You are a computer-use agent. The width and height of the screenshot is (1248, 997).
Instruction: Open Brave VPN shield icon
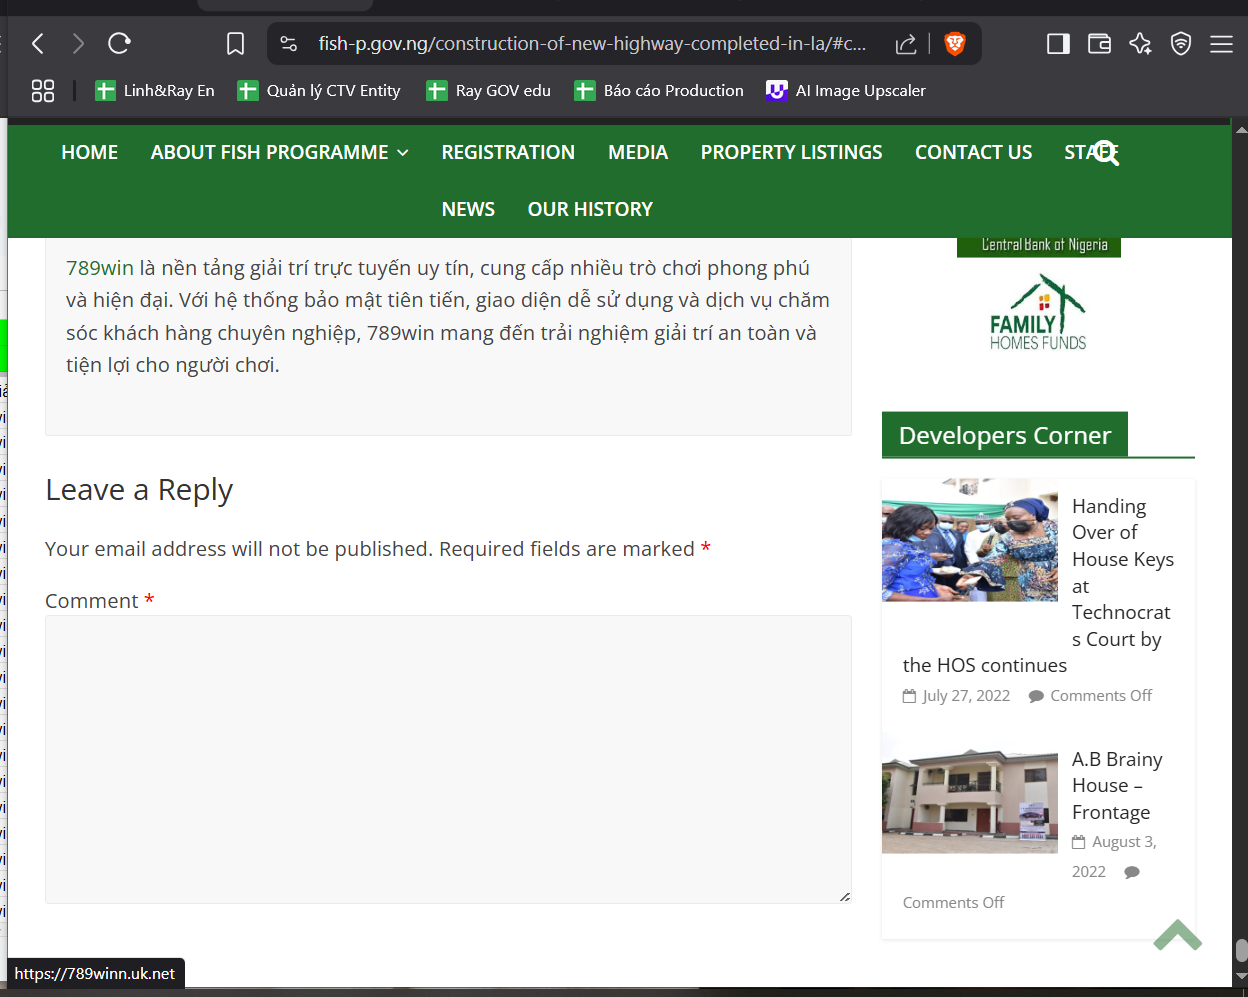pyautogui.click(x=1181, y=43)
